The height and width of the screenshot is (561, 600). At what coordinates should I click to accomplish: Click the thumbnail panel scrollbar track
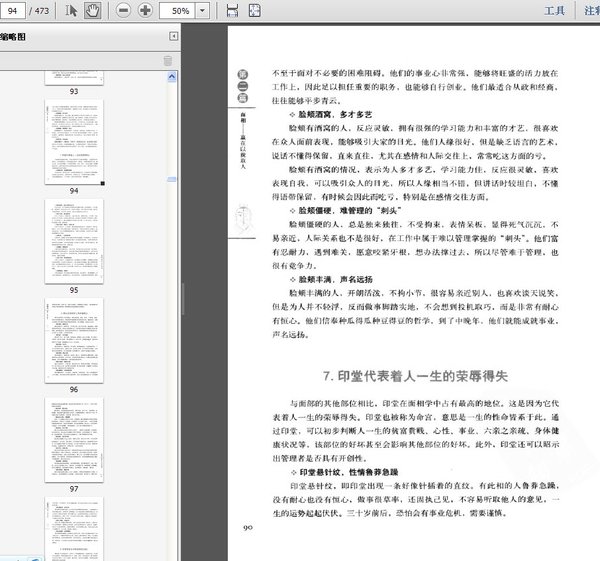click(173, 300)
